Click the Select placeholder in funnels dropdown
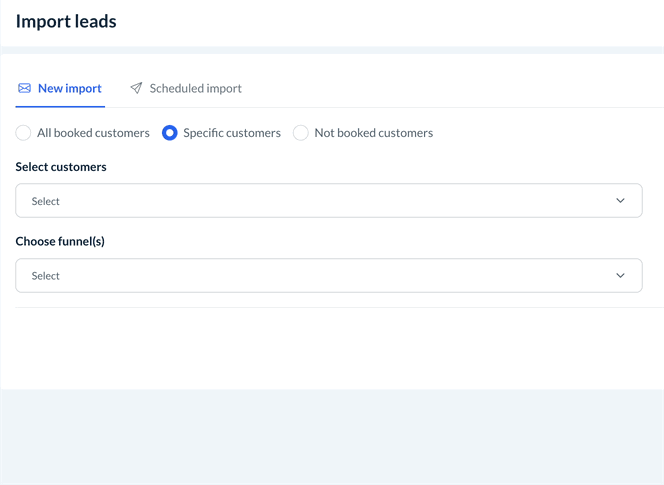The image size is (664, 485). [x=46, y=276]
